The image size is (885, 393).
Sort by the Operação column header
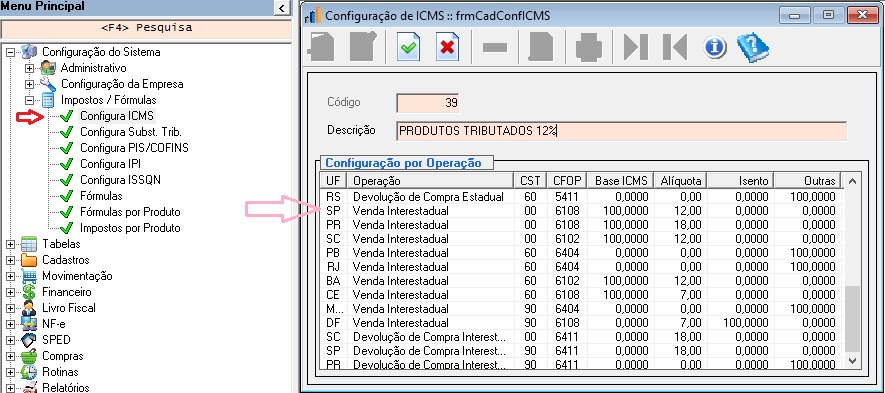pos(430,181)
